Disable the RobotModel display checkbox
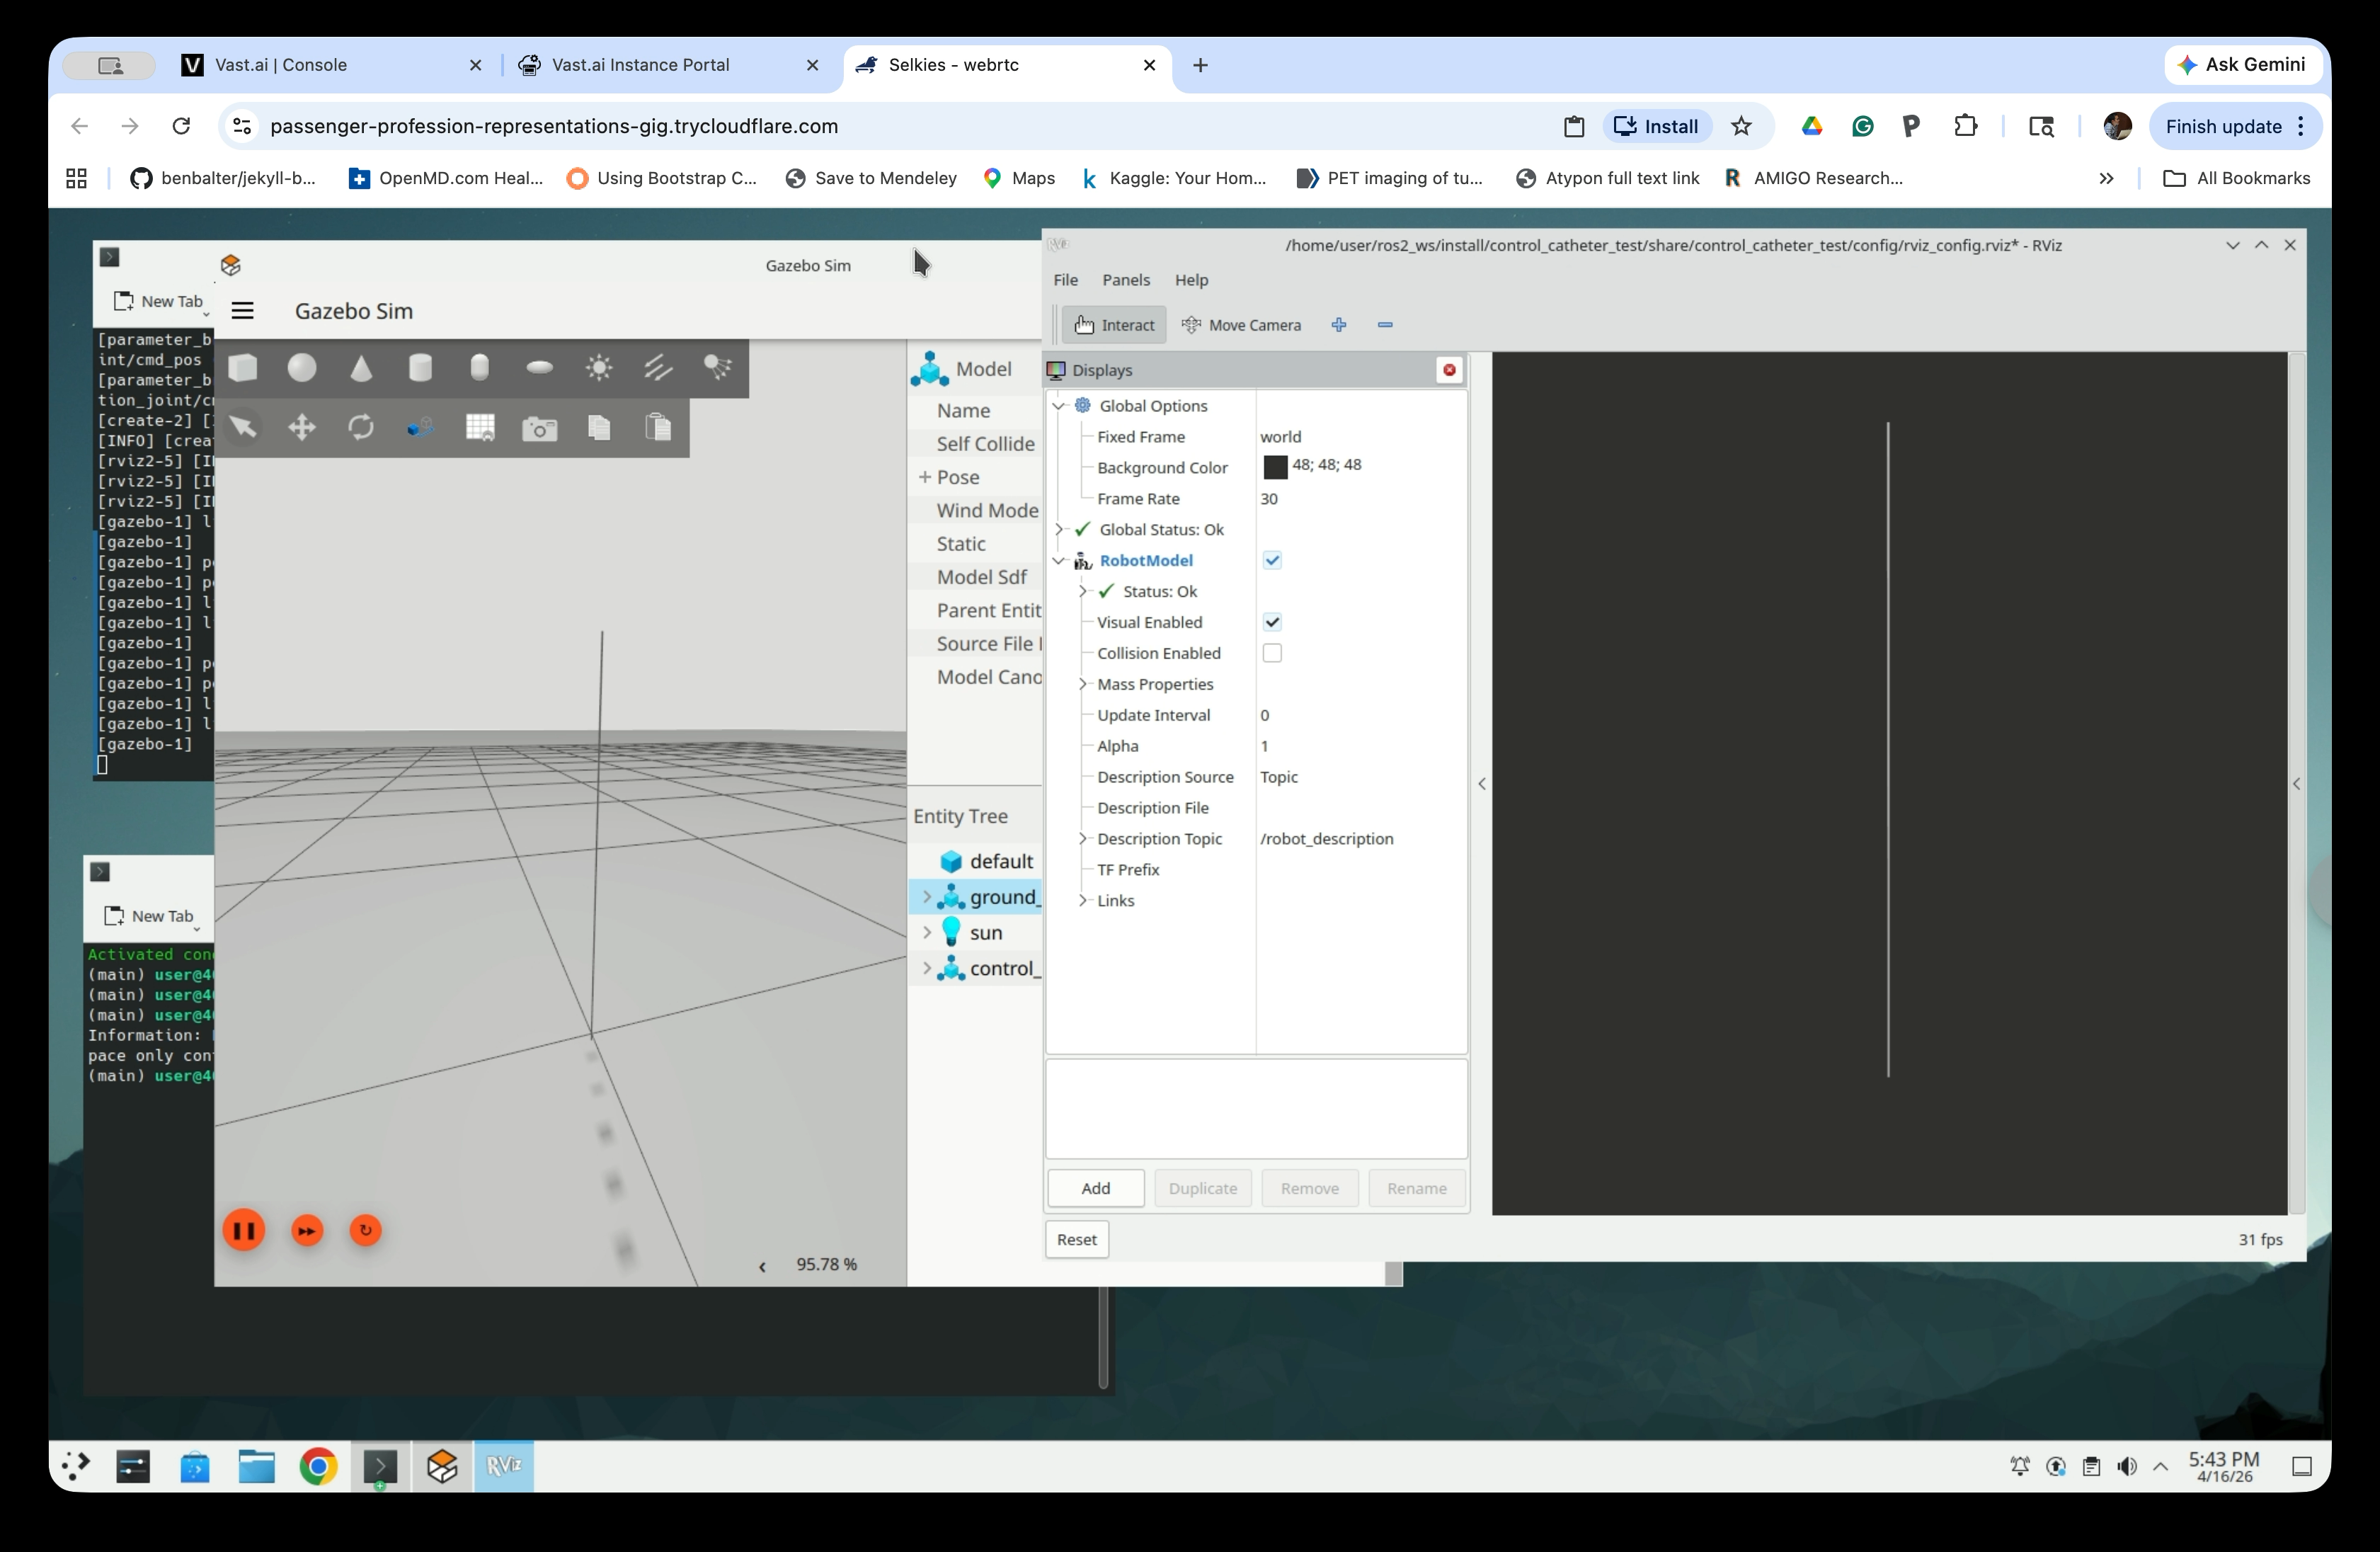Viewport: 2380px width, 1552px height. 1272,560
